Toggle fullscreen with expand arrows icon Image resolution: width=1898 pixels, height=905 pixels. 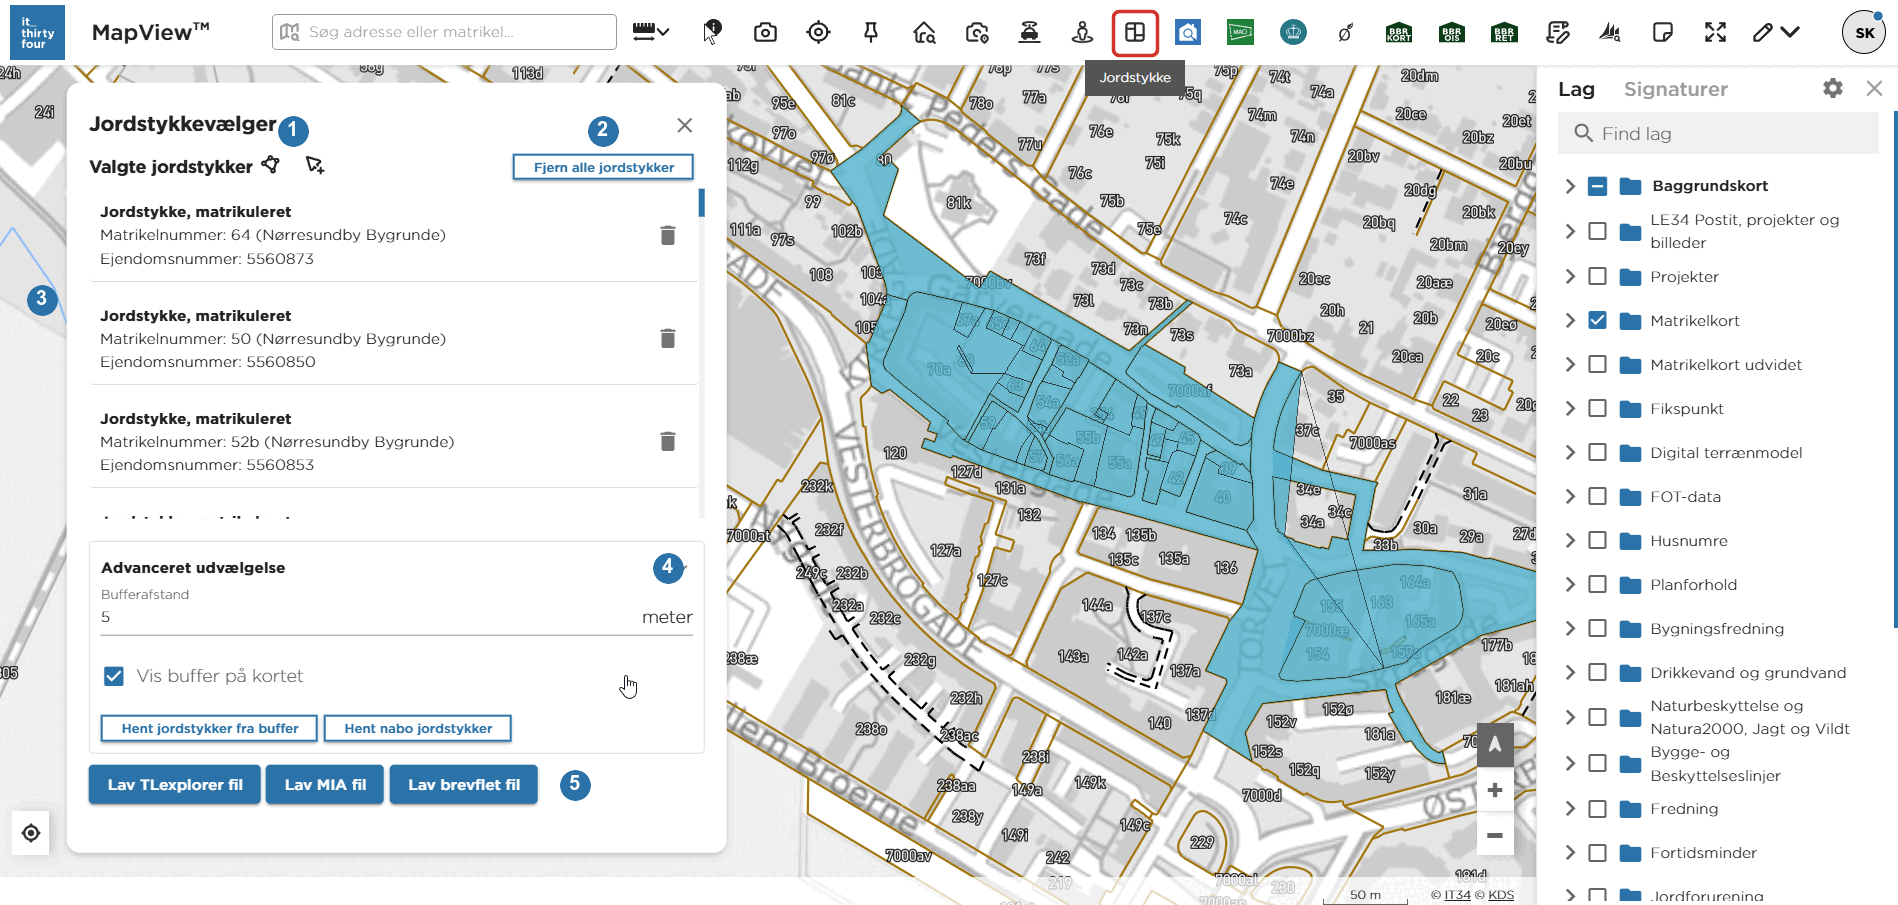(1715, 32)
